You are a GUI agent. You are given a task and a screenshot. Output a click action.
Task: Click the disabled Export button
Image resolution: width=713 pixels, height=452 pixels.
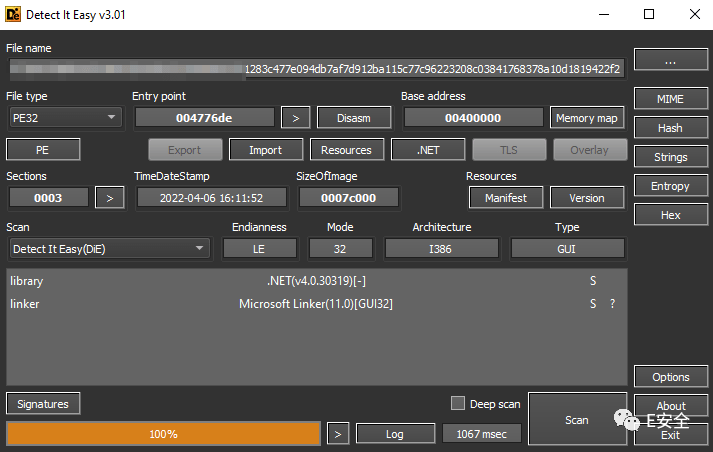click(x=185, y=150)
